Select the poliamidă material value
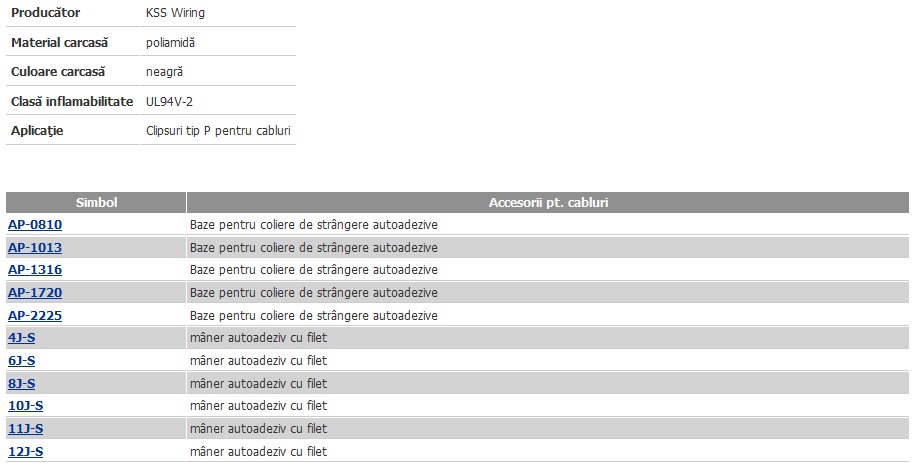The height and width of the screenshot is (470, 920). coord(170,43)
